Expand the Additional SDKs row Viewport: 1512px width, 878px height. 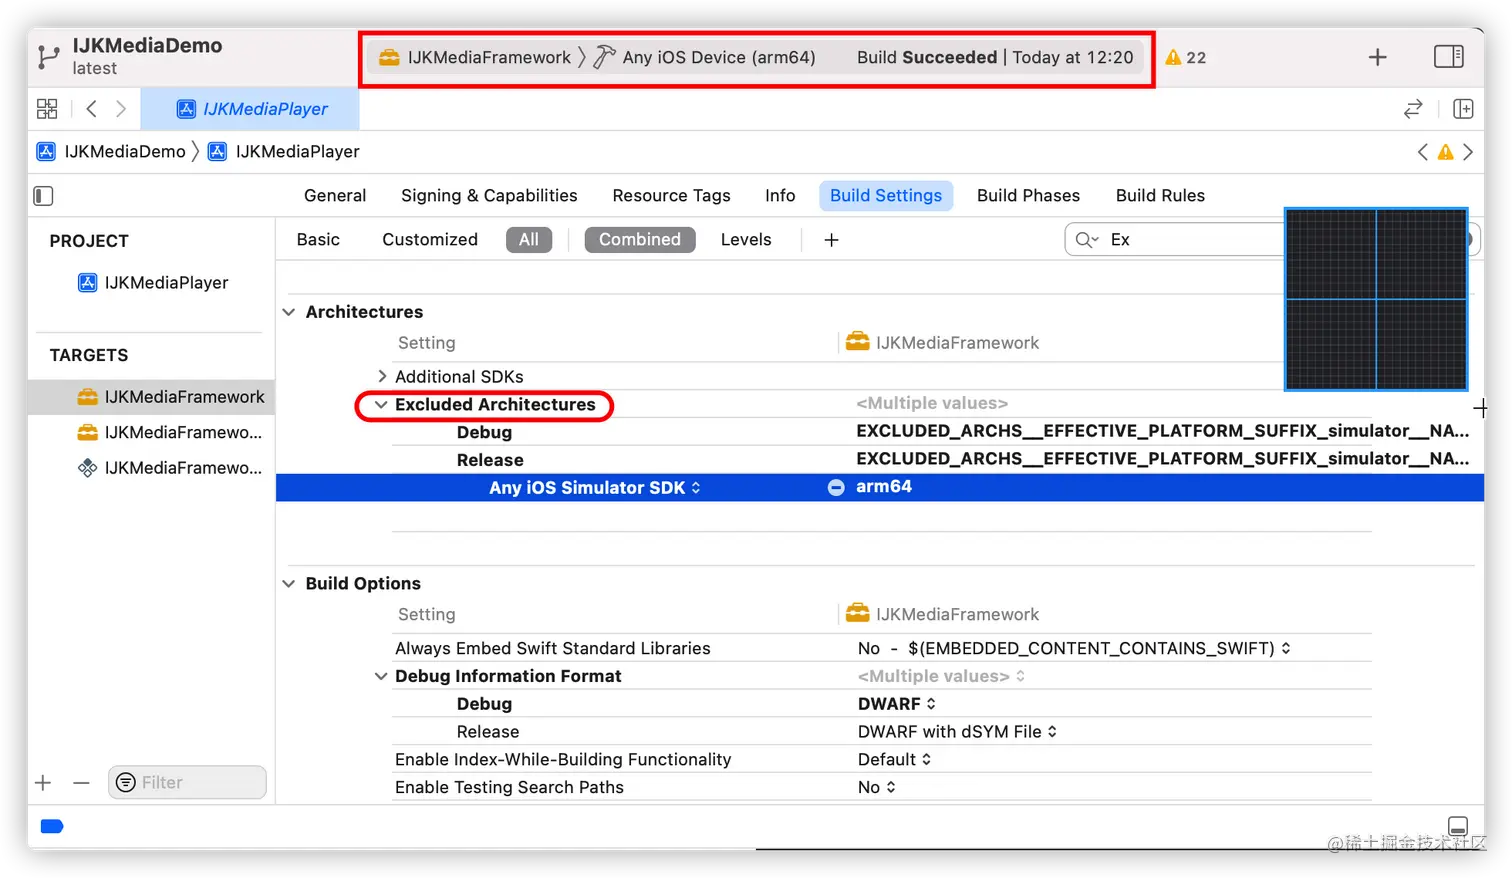tap(382, 377)
